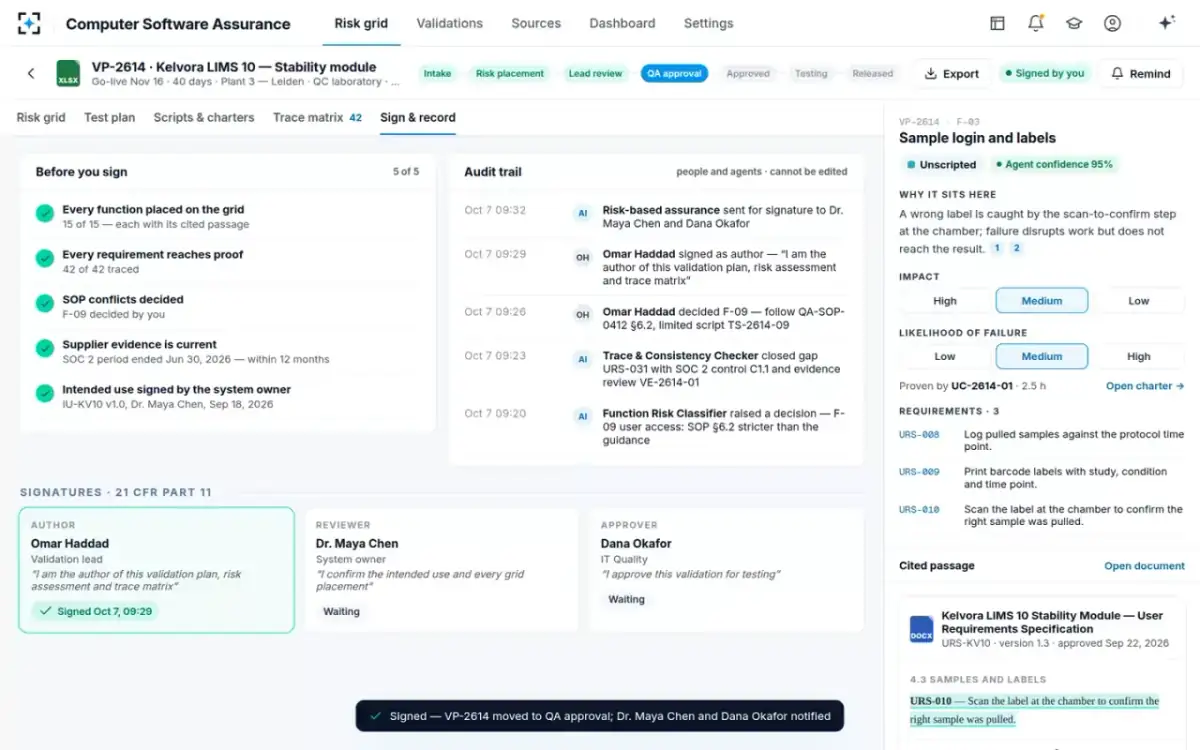Select the Risk placement stage
This screenshot has height=750, width=1200.
pyautogui.click(x=510, y=73)
